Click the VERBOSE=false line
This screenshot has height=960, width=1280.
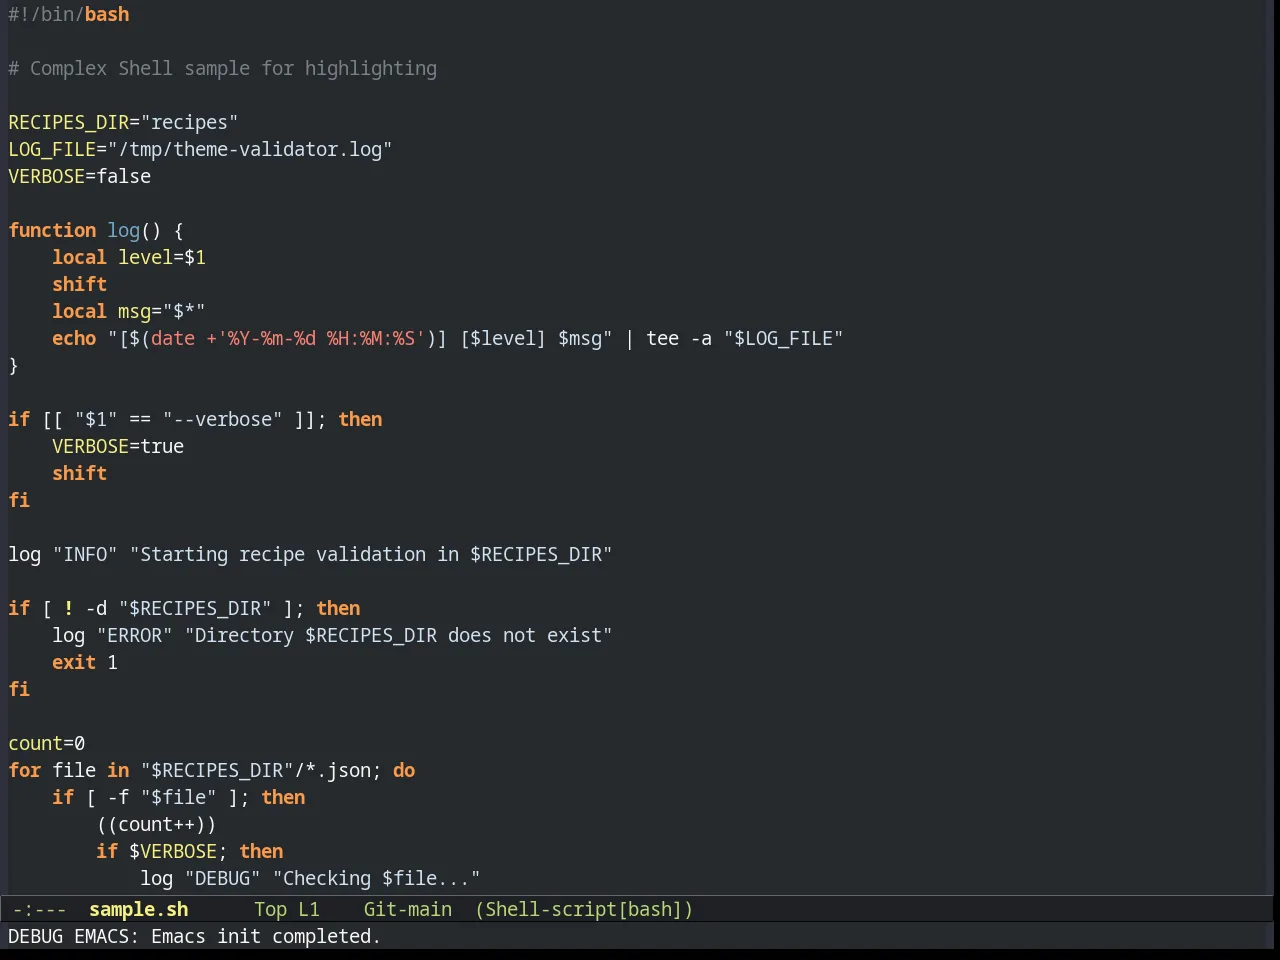coord(80,176)
